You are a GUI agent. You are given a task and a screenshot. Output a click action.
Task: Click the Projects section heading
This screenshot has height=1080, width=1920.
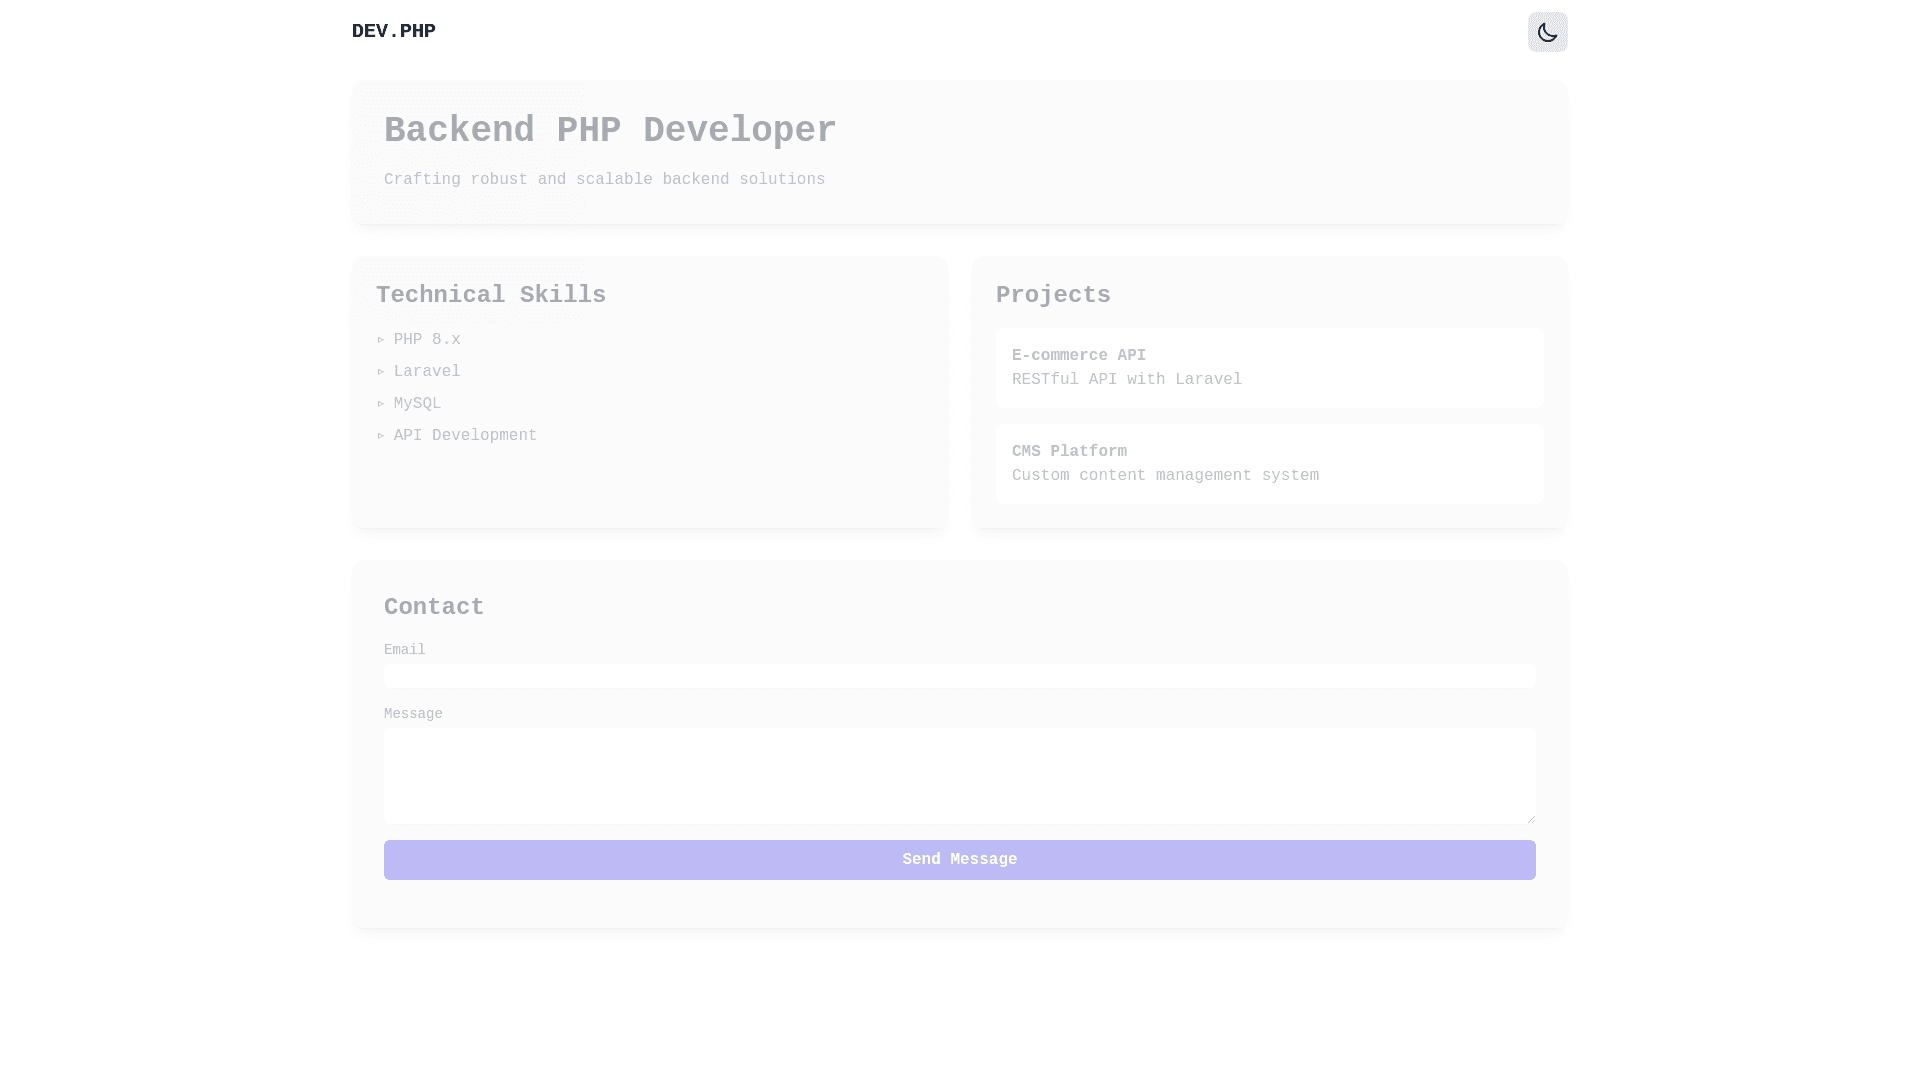click(x=1053, y=295)
